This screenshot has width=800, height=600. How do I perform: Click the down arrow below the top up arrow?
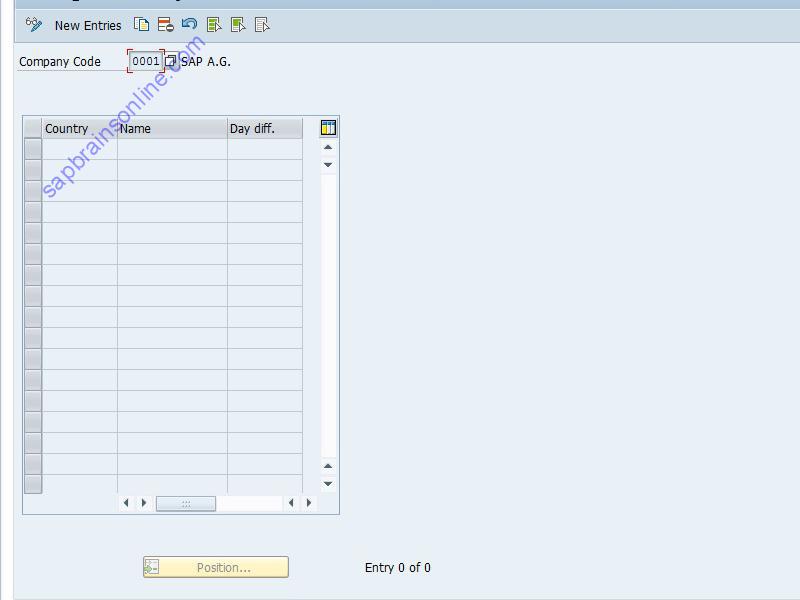(328, 165)
